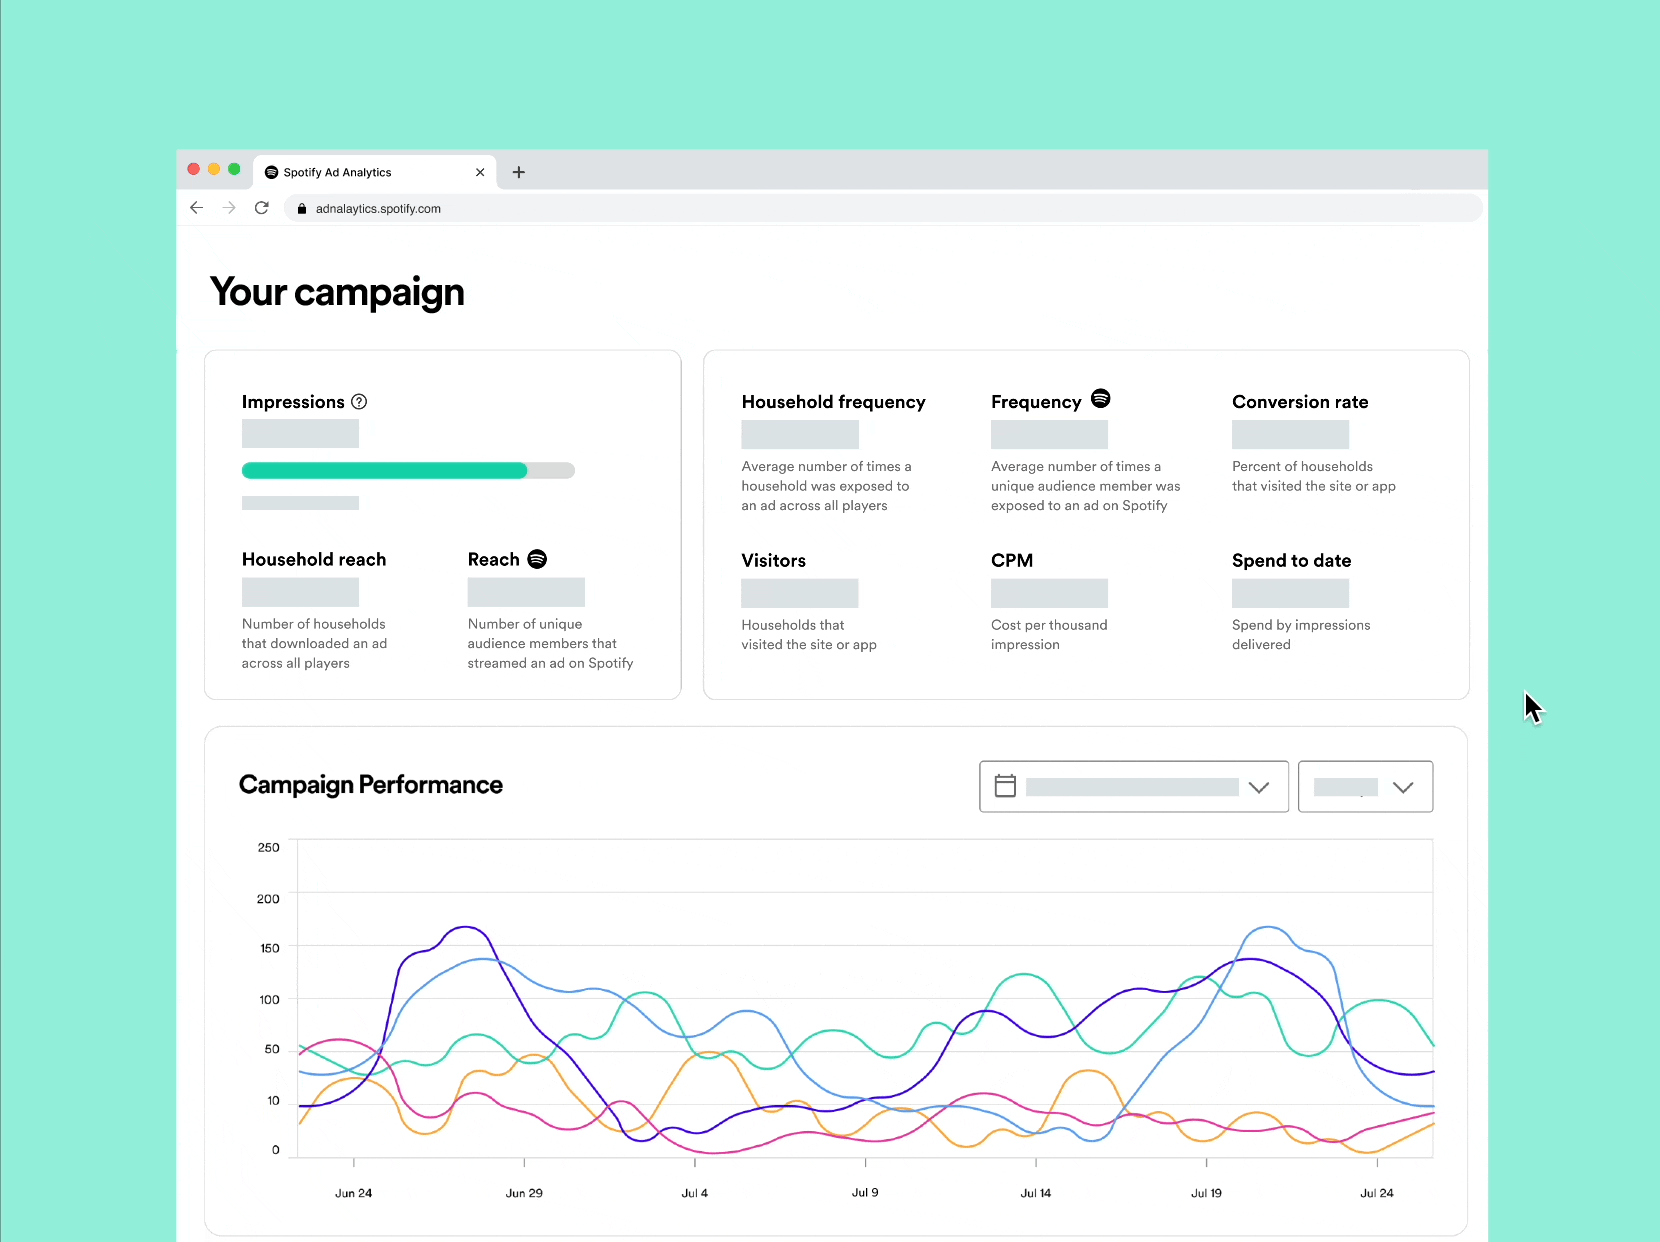Open a new browser tab with plus icon
Viewport: 1660px width, 1242px height.
point(518,172)
